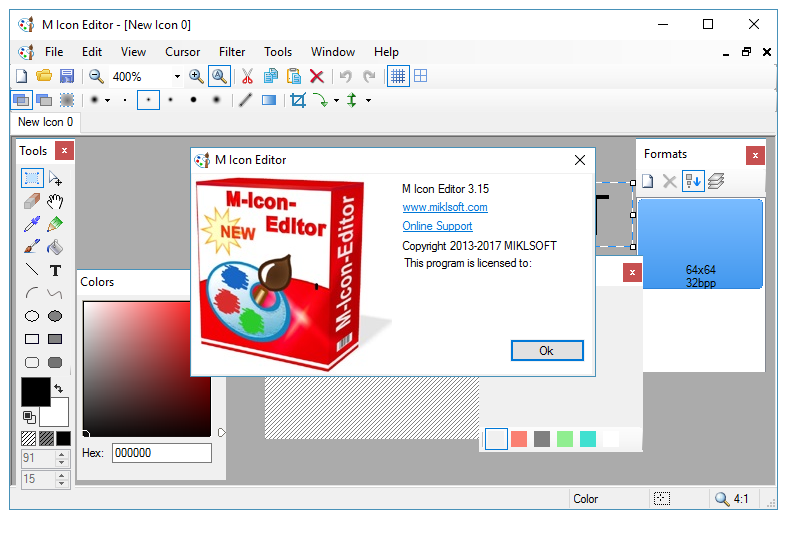Click the black foreground color swatch
Screen dimensions: 787x543
(x=36, y=392)
